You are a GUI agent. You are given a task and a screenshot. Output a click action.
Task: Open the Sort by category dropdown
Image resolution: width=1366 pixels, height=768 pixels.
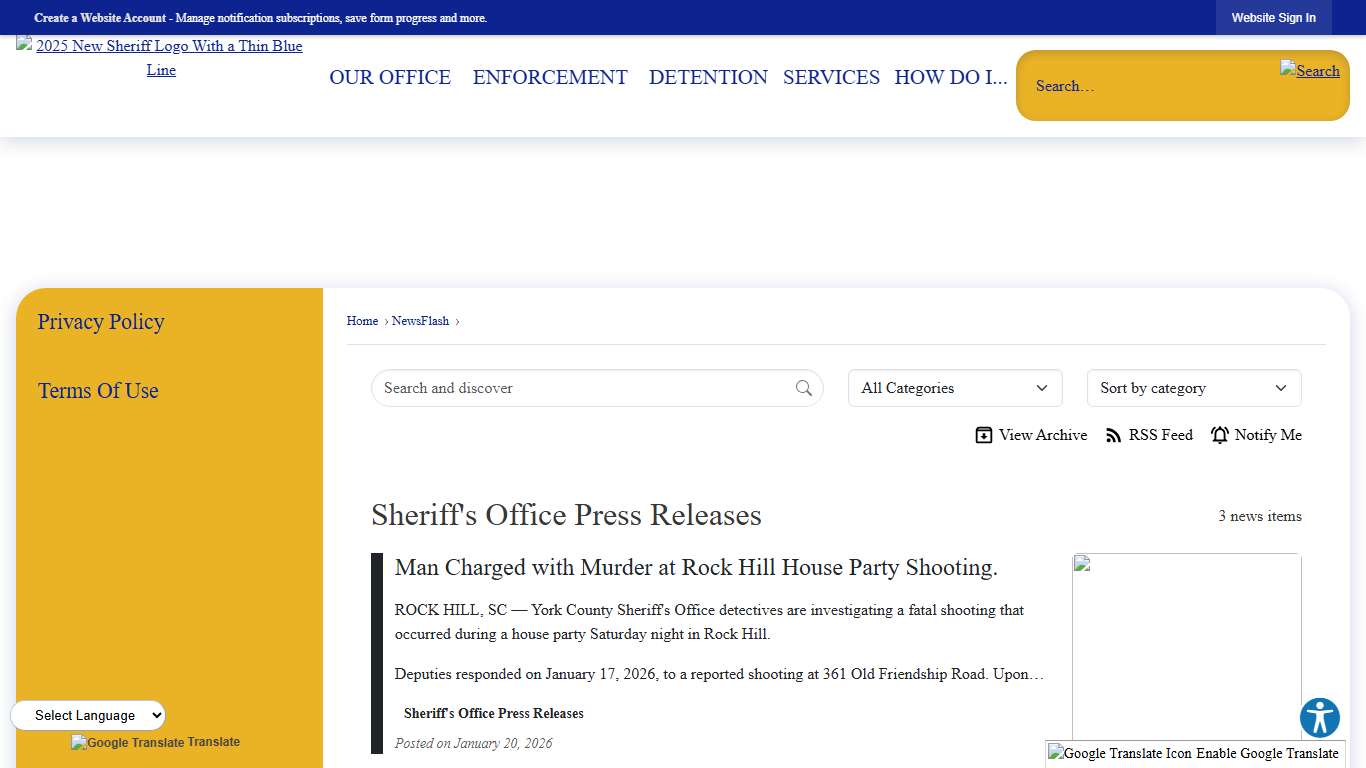click(1193, 388)
